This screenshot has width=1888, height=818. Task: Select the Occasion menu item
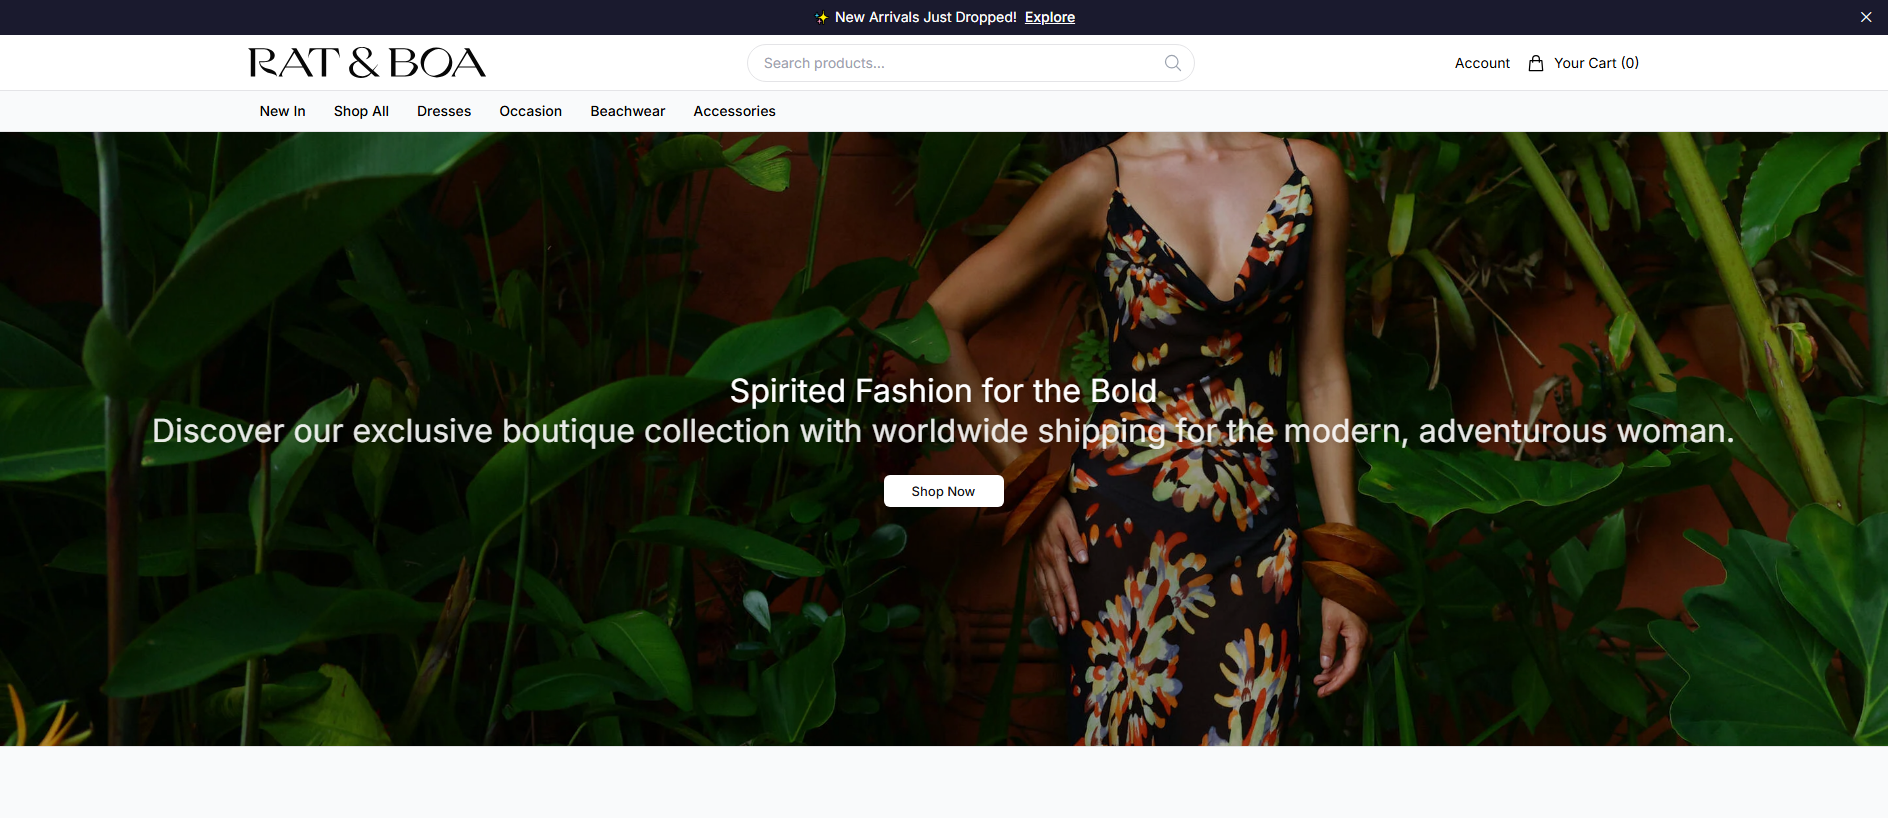pyautogui.click(x=531, y=111)
